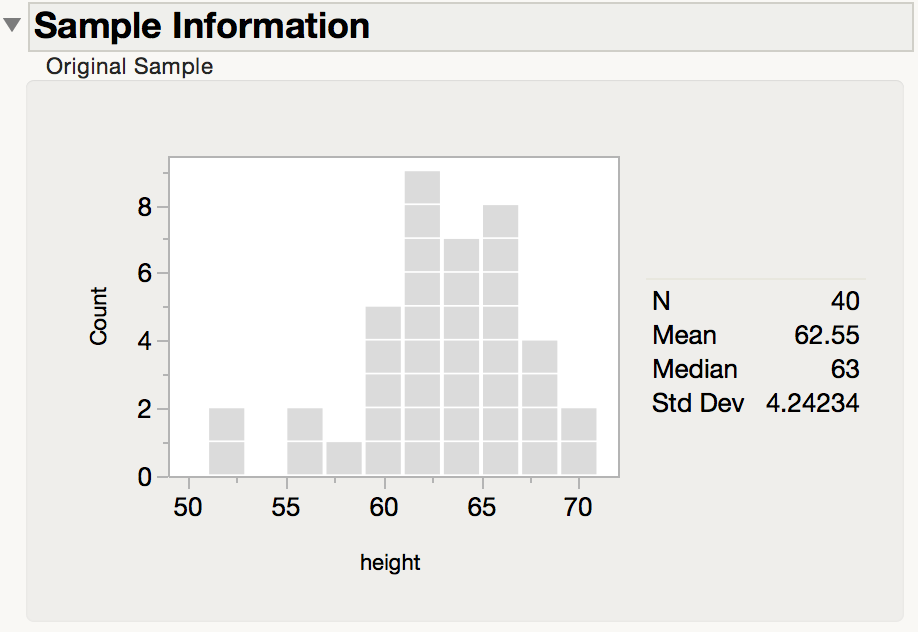Select the histogram bar at 63-65
This screenshot has width=918, height=632.
461,357
